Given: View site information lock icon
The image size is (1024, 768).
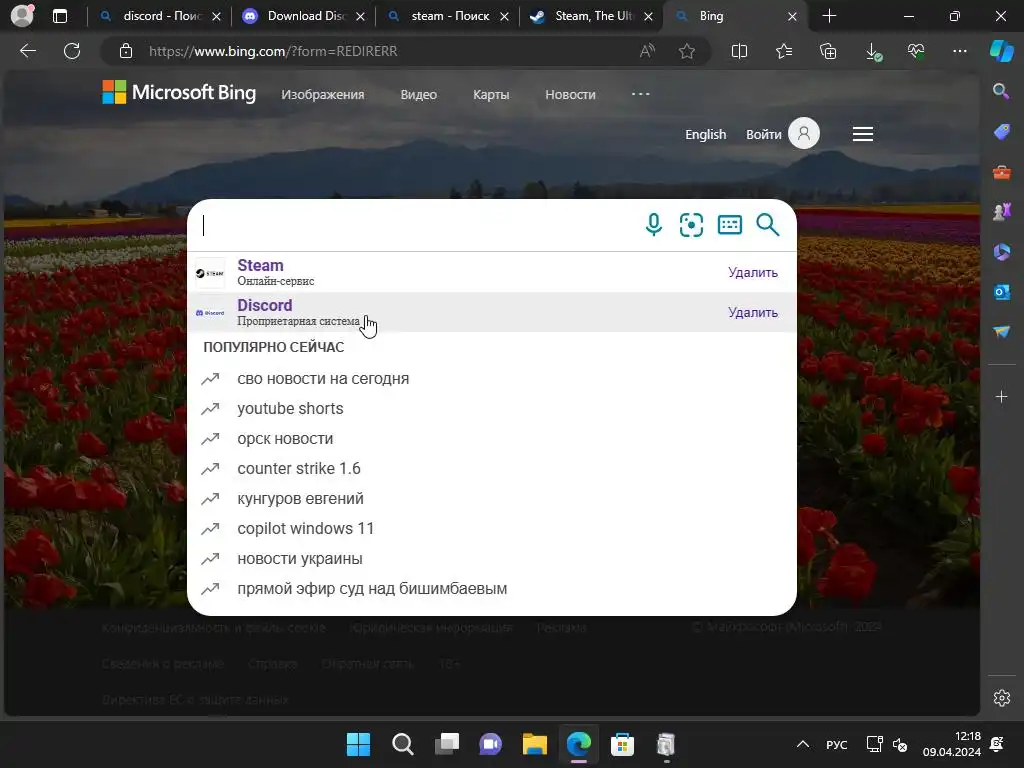Looking at the screenshot, I should 126,51.
